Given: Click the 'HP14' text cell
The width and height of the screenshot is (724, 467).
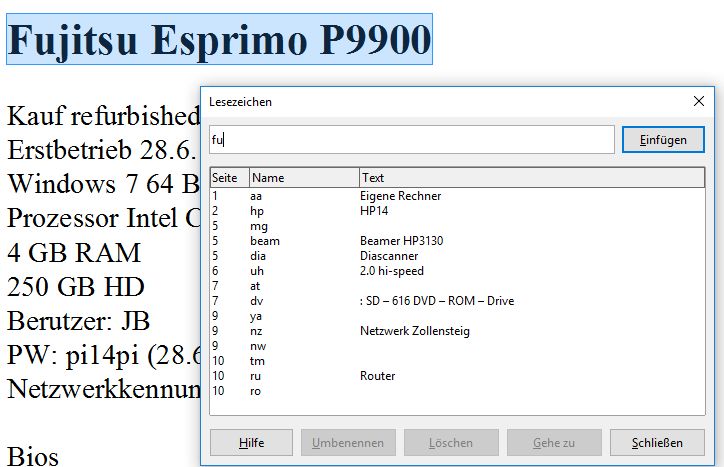Looking at the screenshot, I should click(374, 211).
